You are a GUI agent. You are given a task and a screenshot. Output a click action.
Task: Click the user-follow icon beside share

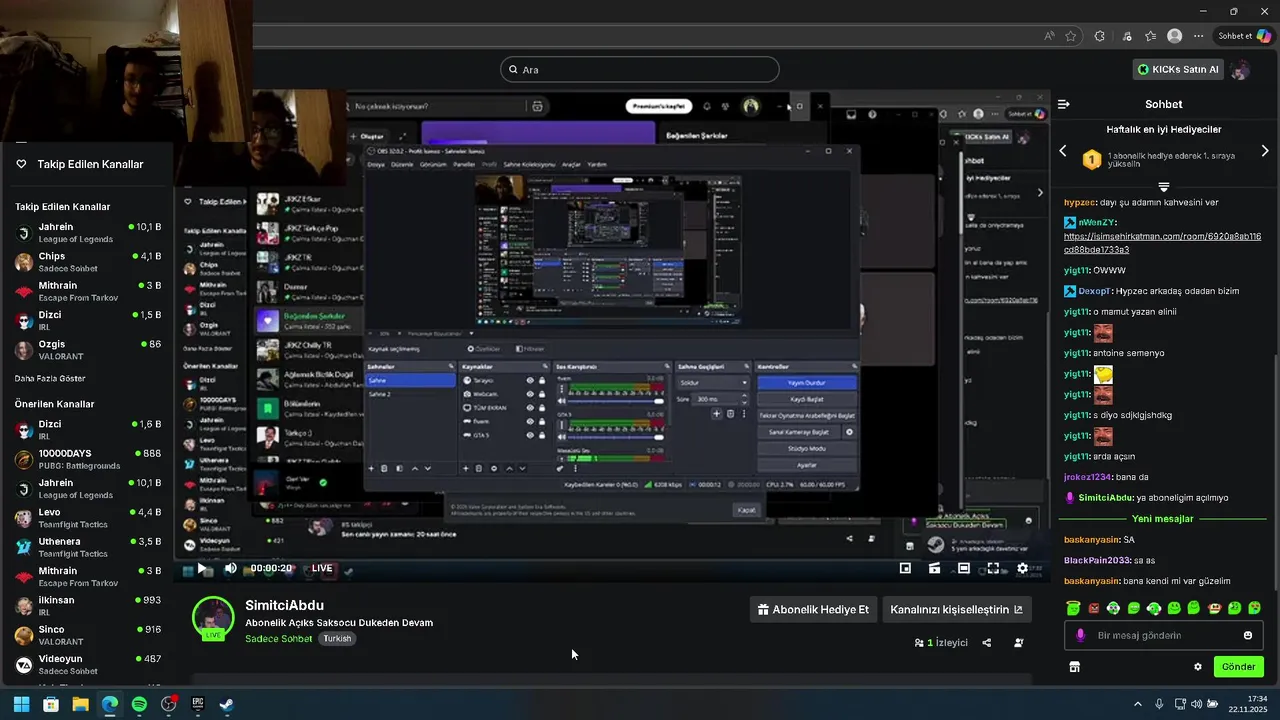(x=1018, y=643)
